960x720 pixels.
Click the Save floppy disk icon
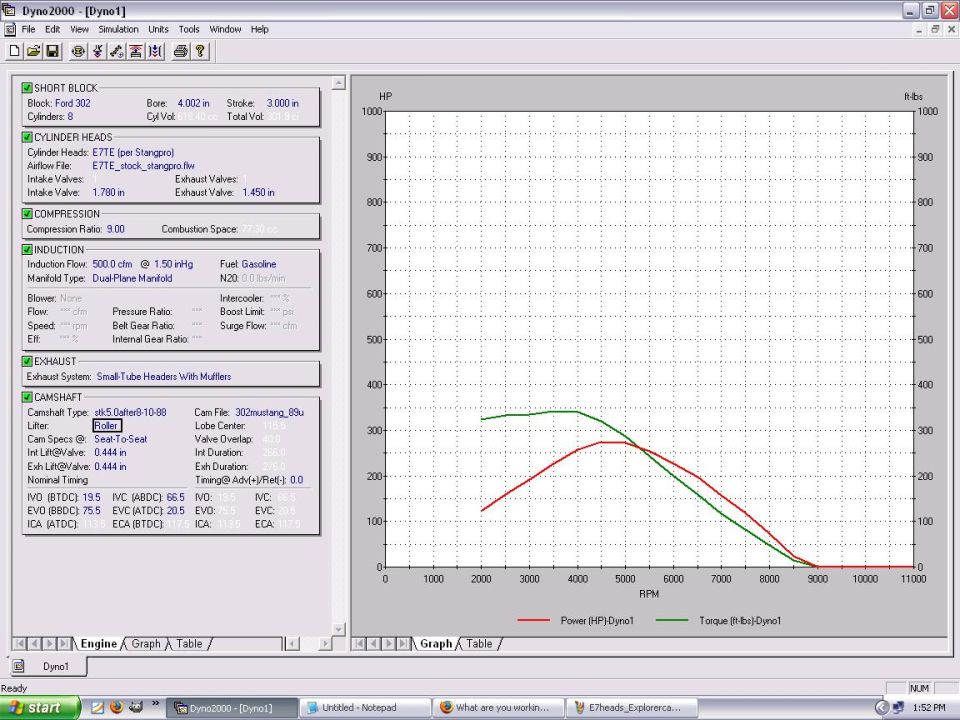tap(53, 51)
